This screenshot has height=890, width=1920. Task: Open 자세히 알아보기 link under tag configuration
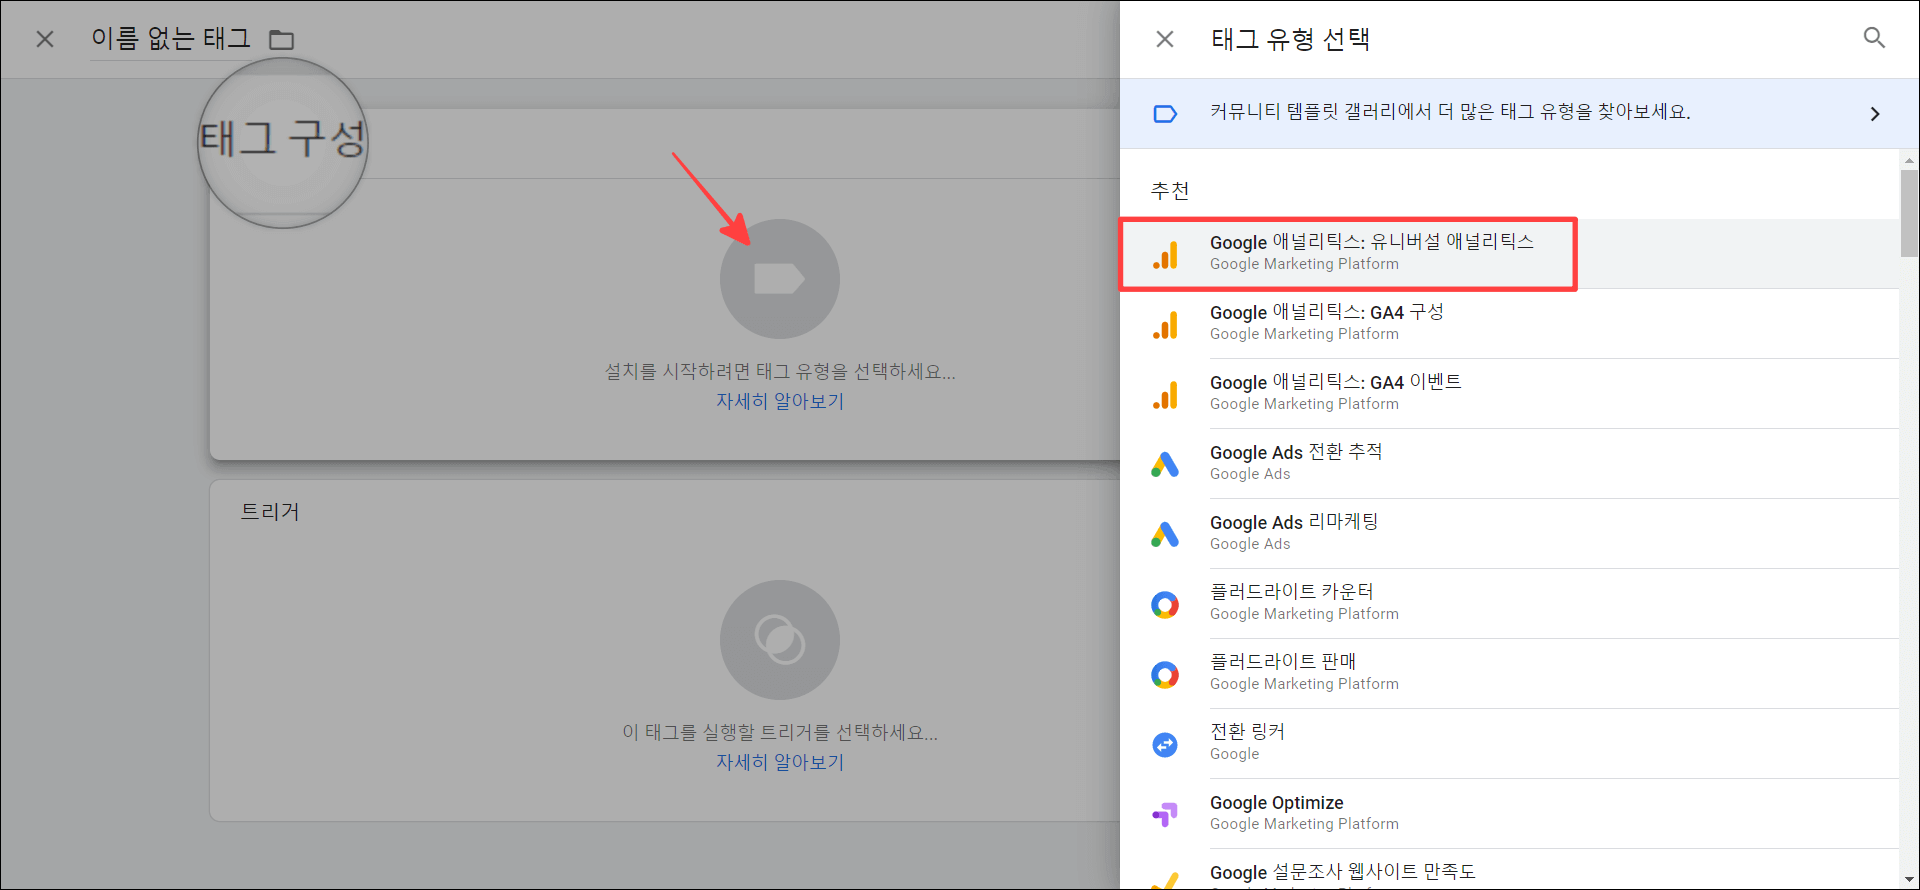[780, 401]
